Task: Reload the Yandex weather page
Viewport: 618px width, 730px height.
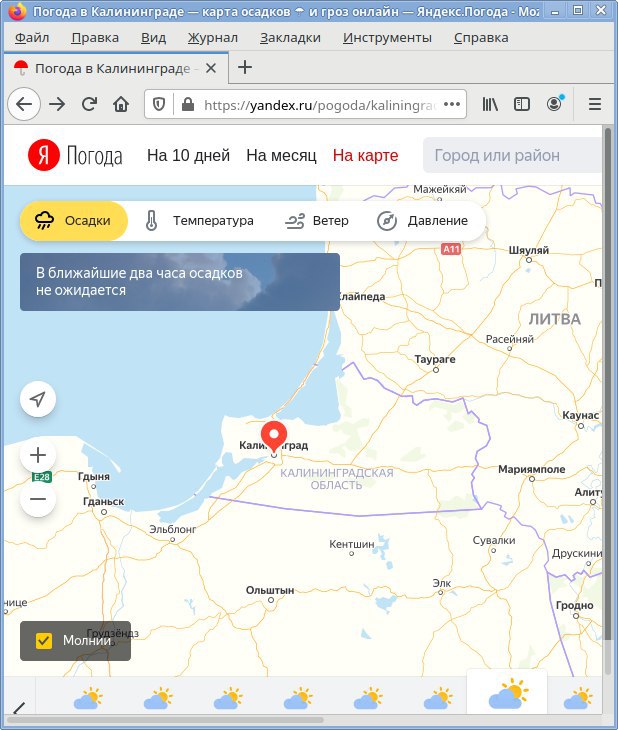Action: pyautogui.click(x=89, y=104)
